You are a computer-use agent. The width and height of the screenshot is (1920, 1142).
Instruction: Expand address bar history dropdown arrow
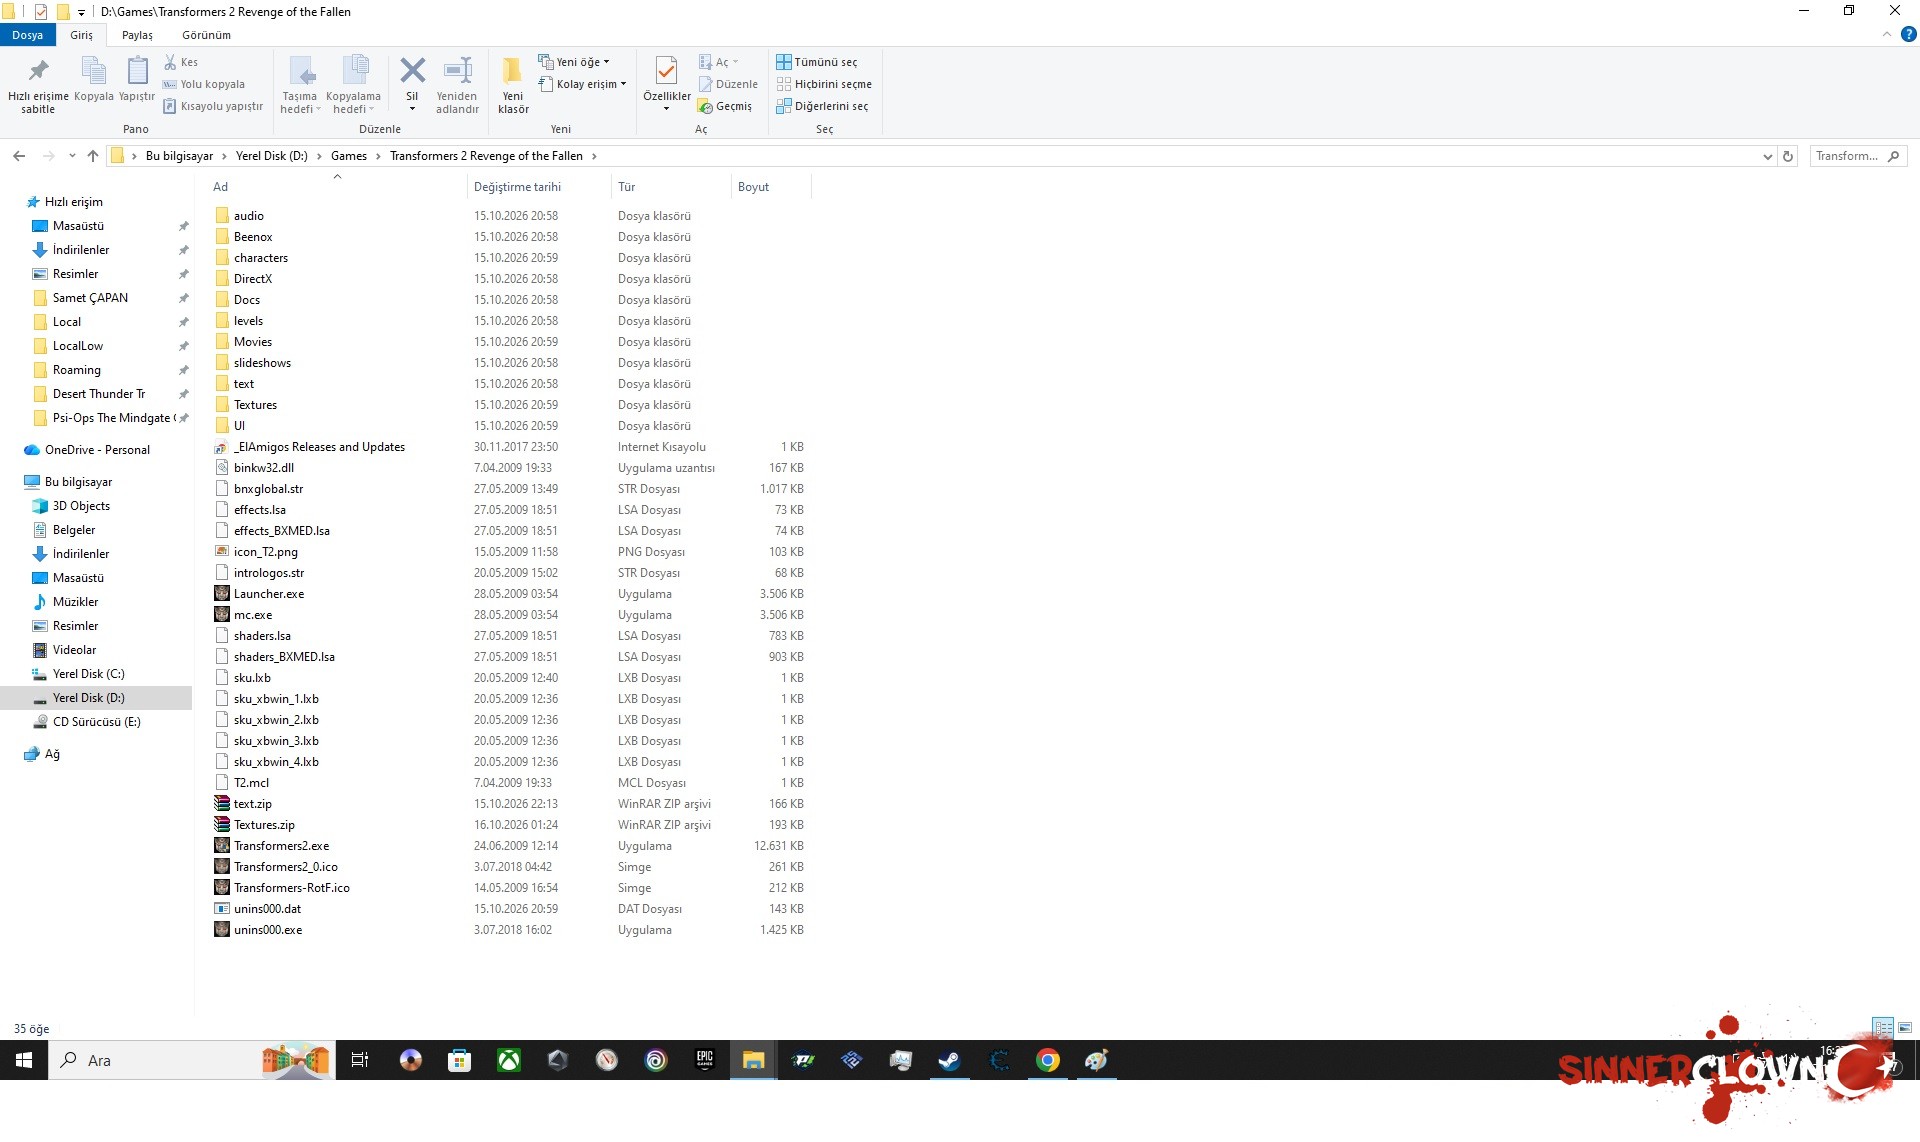1768,156
